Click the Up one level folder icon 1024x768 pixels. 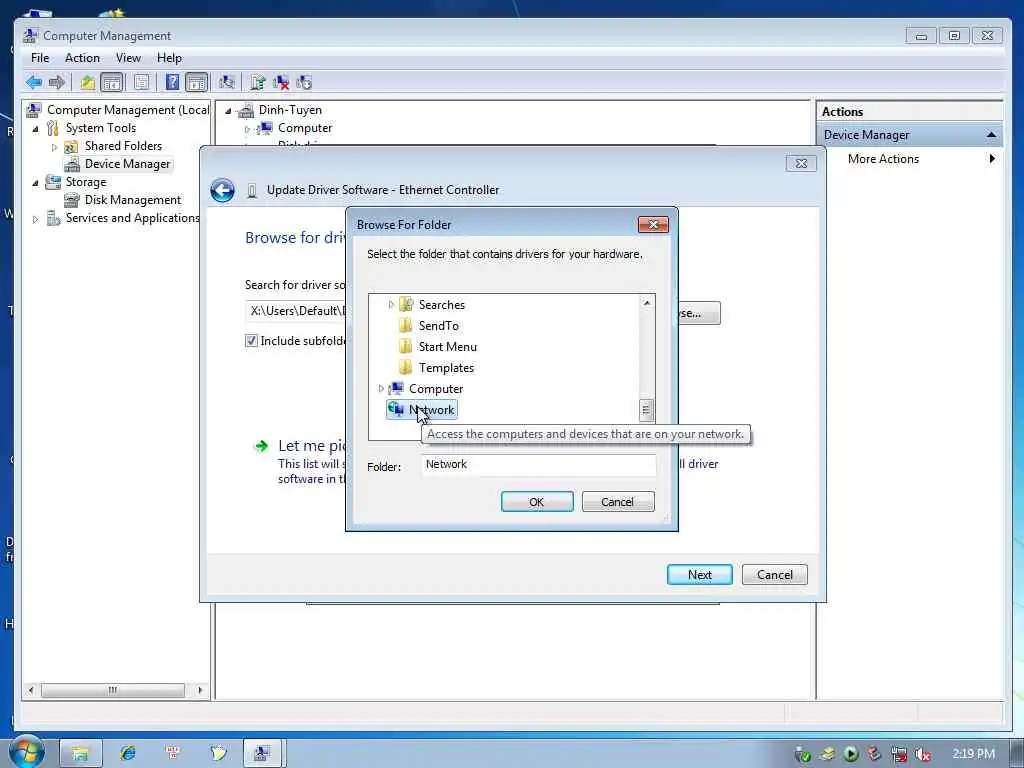coord(88,82)
